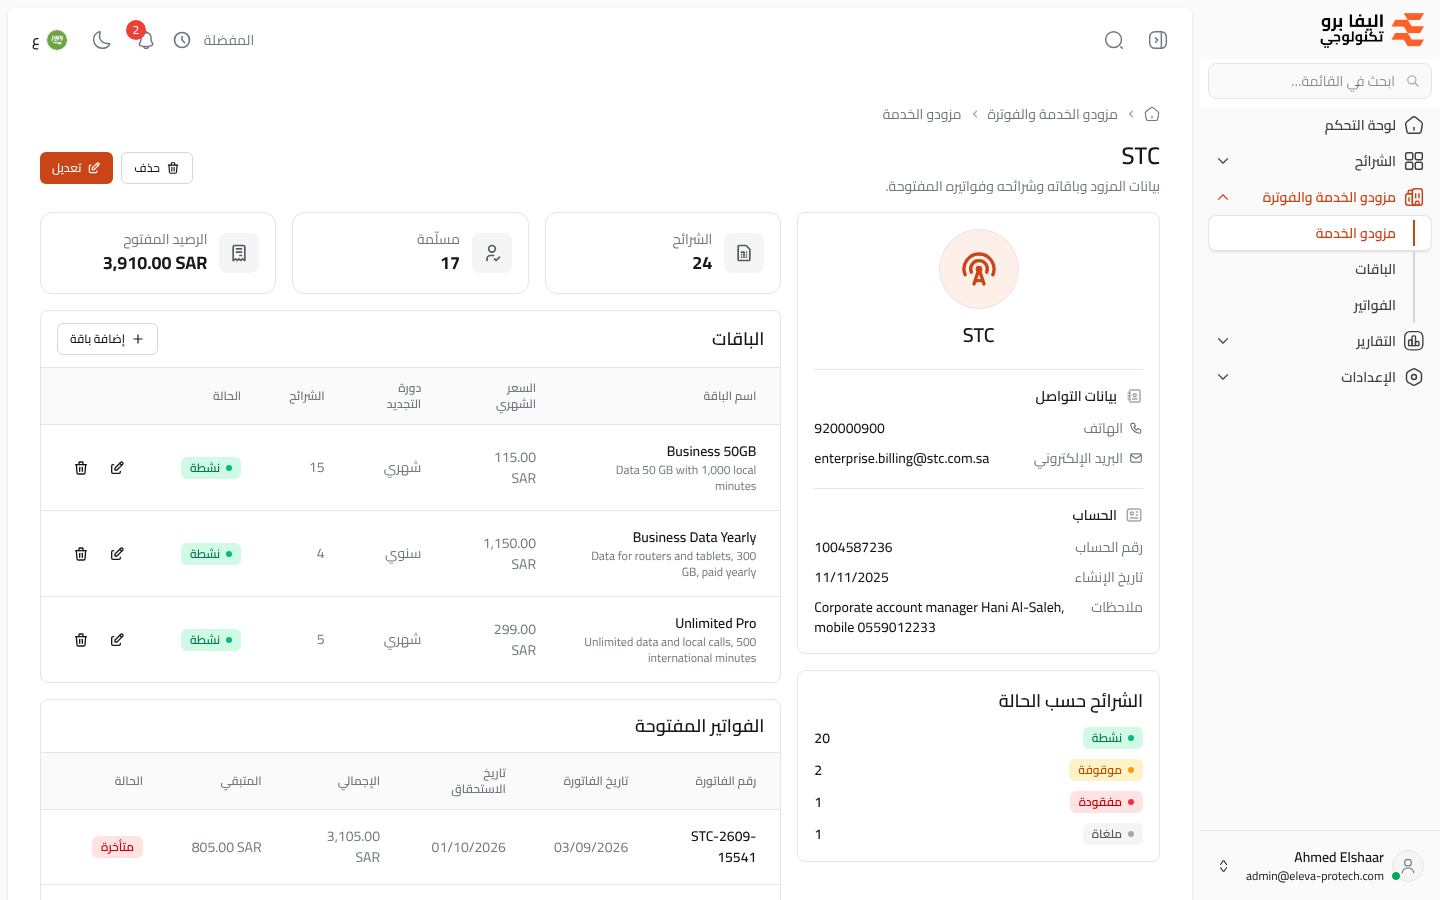Click مزودو الخدمة والفوترة breadcrumb link
The width and height of the screenshot is (1440, 900).
pyautogui.click(x=1052, y=114)
